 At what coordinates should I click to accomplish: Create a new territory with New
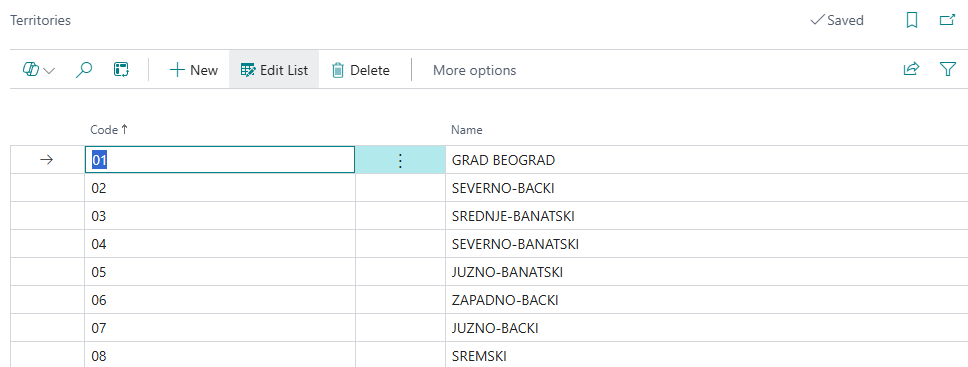pos(193,70)
